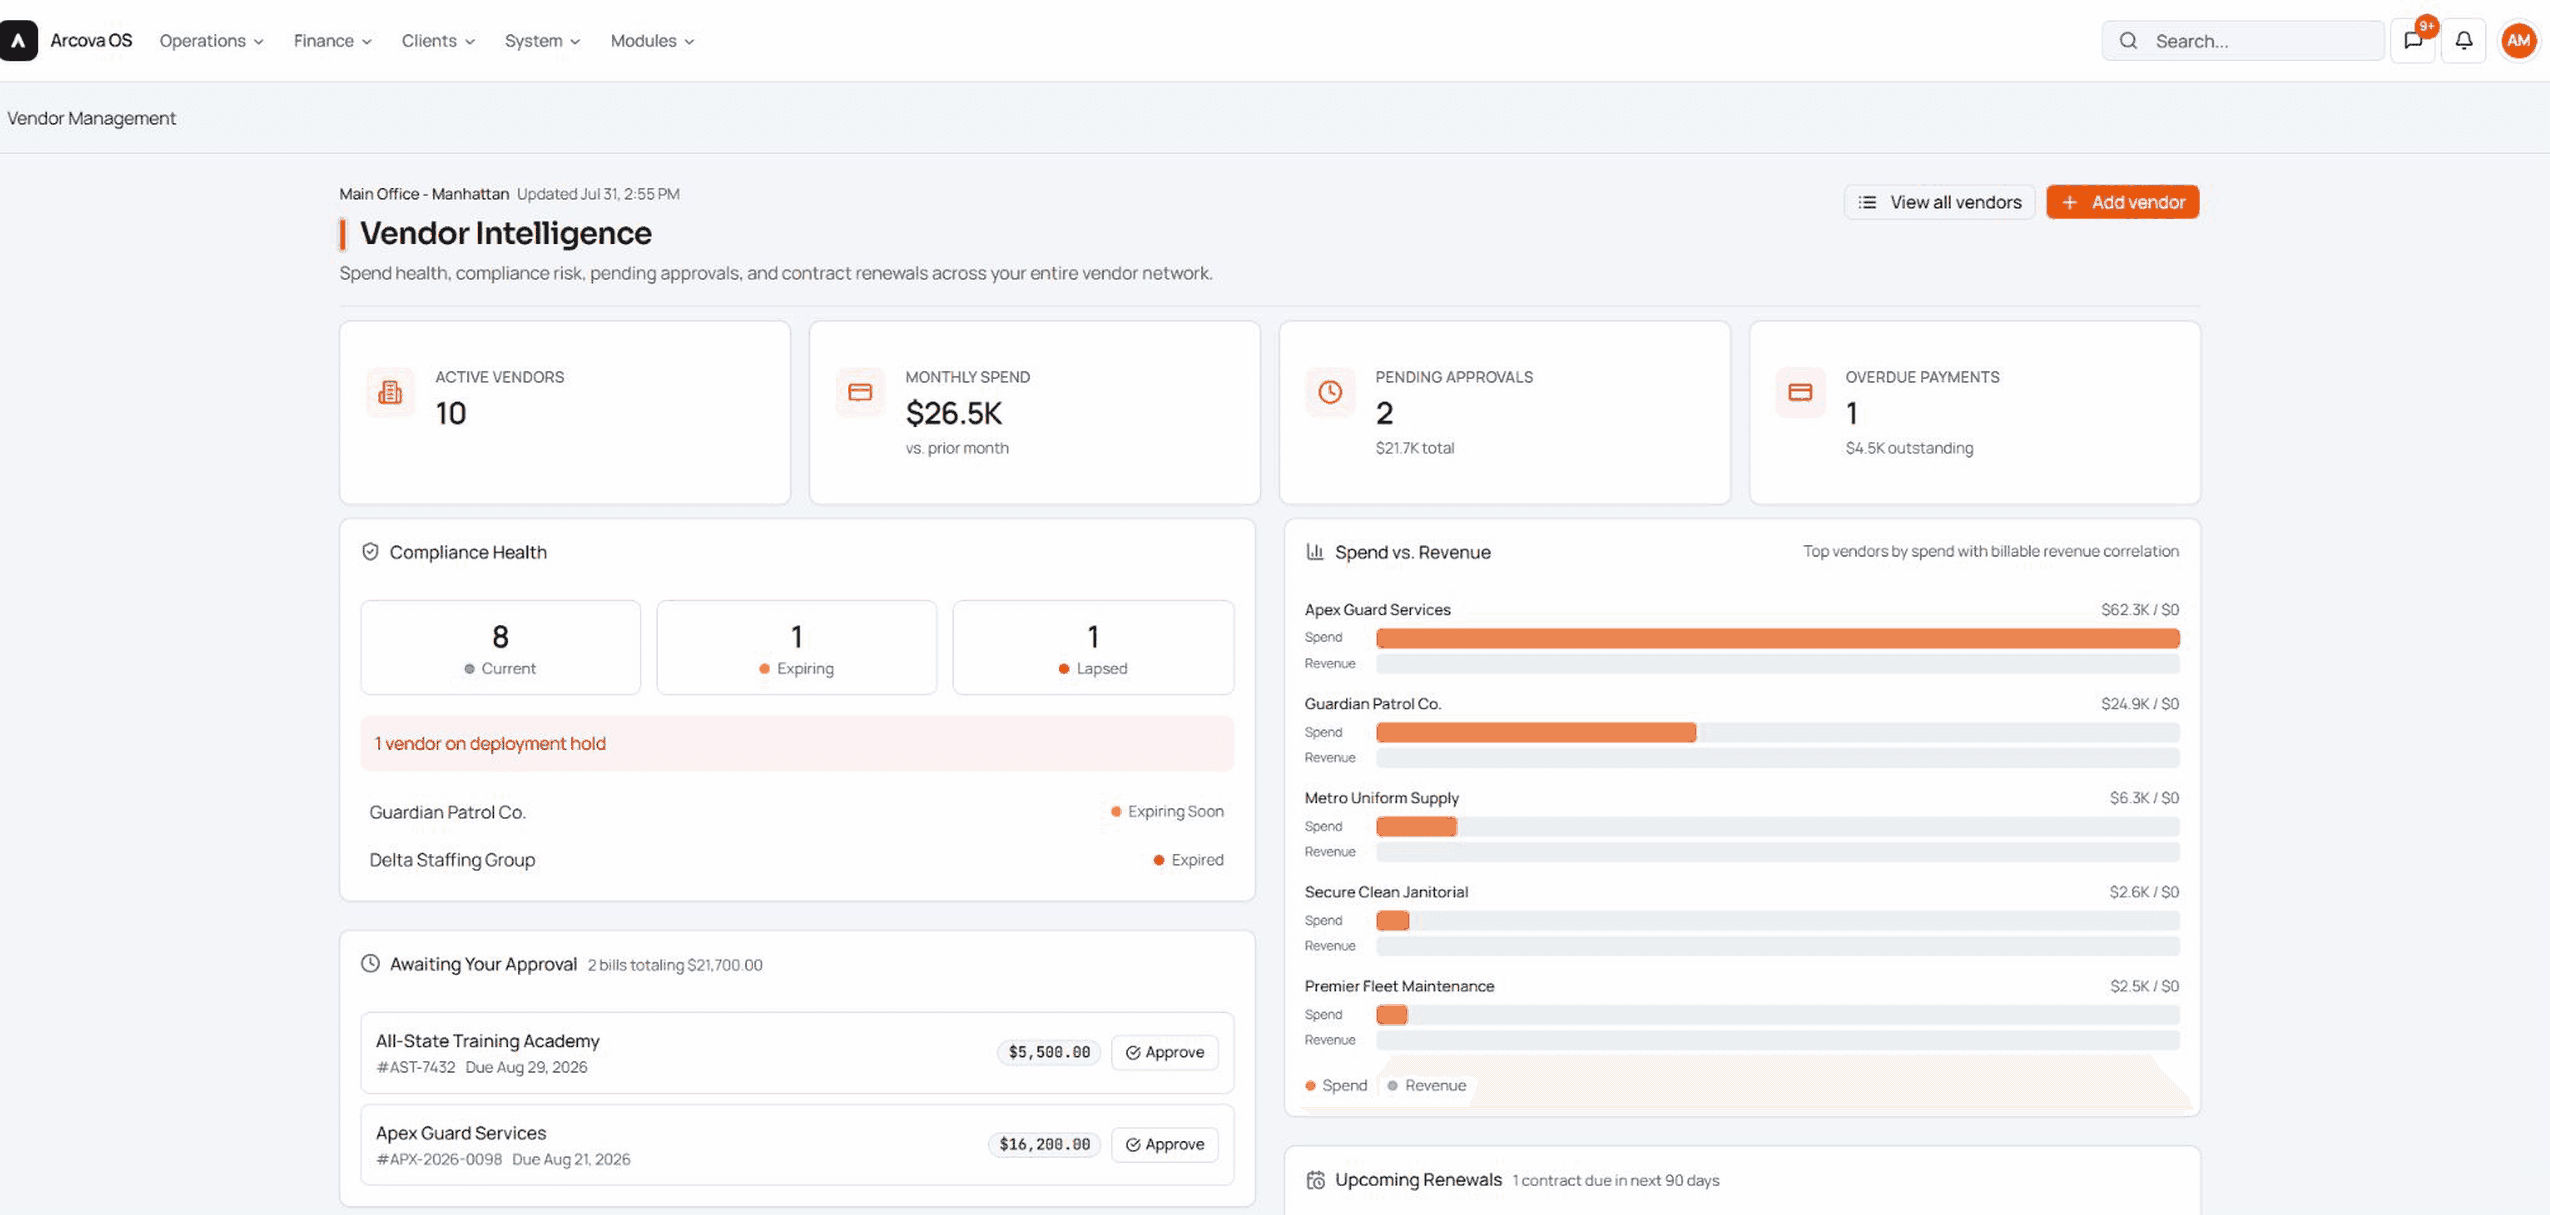Click the Monthly Spend card icon
Viewport: 2550px width, 1215px height.
tap(860, 392)
